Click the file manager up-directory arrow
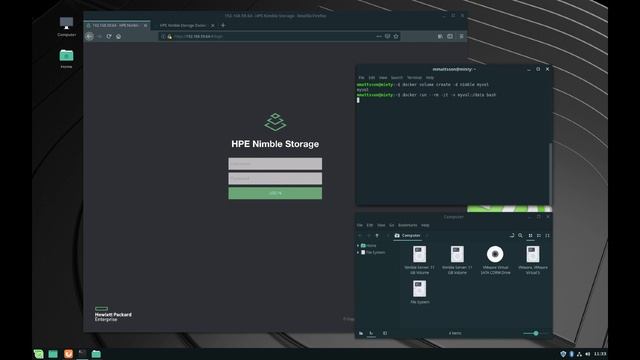Viewport: 640px width, 360px height. pyautogui.click(x=377, y=236)
